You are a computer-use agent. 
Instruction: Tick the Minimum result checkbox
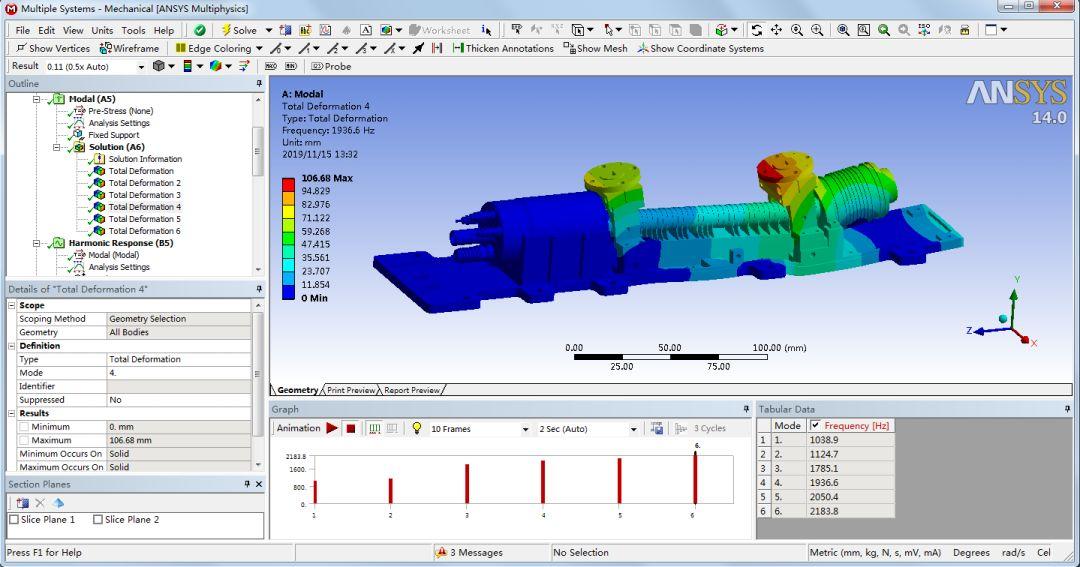24,427
